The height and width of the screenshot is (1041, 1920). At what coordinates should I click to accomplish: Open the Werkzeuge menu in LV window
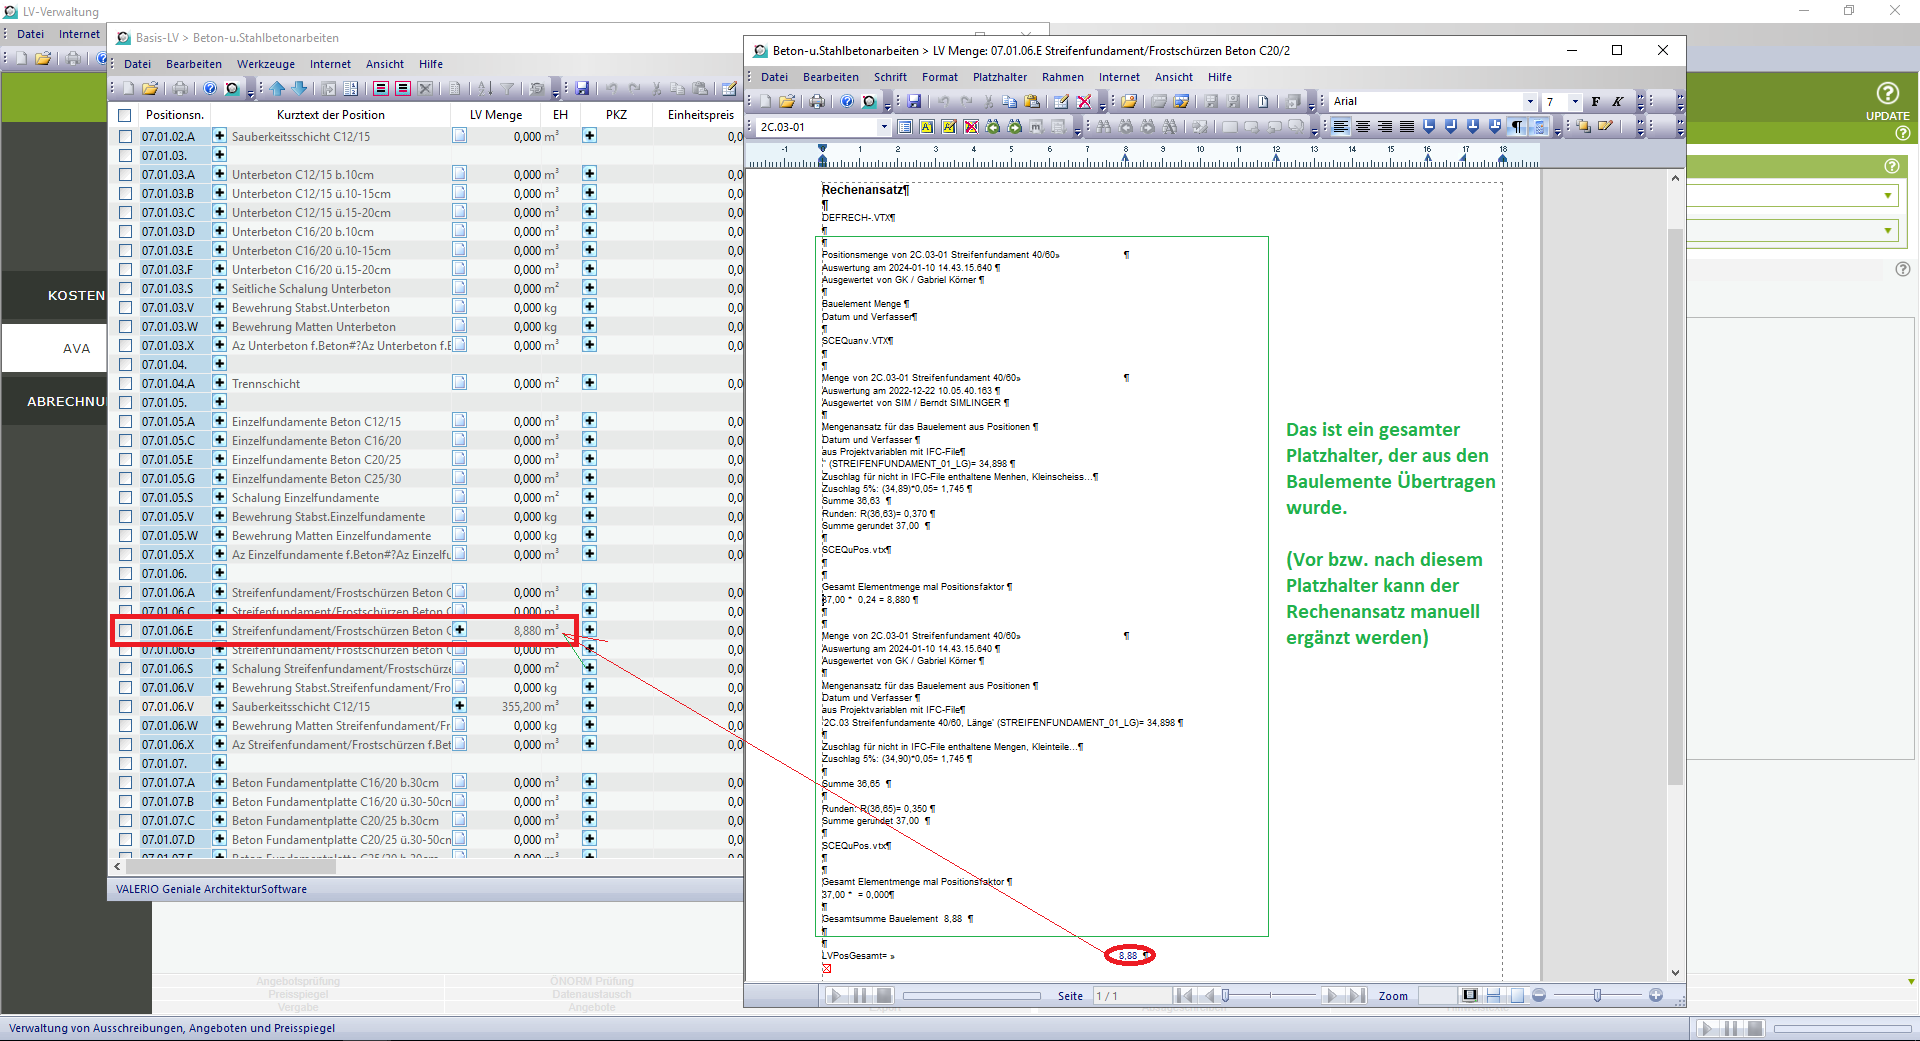click(265, 64)
